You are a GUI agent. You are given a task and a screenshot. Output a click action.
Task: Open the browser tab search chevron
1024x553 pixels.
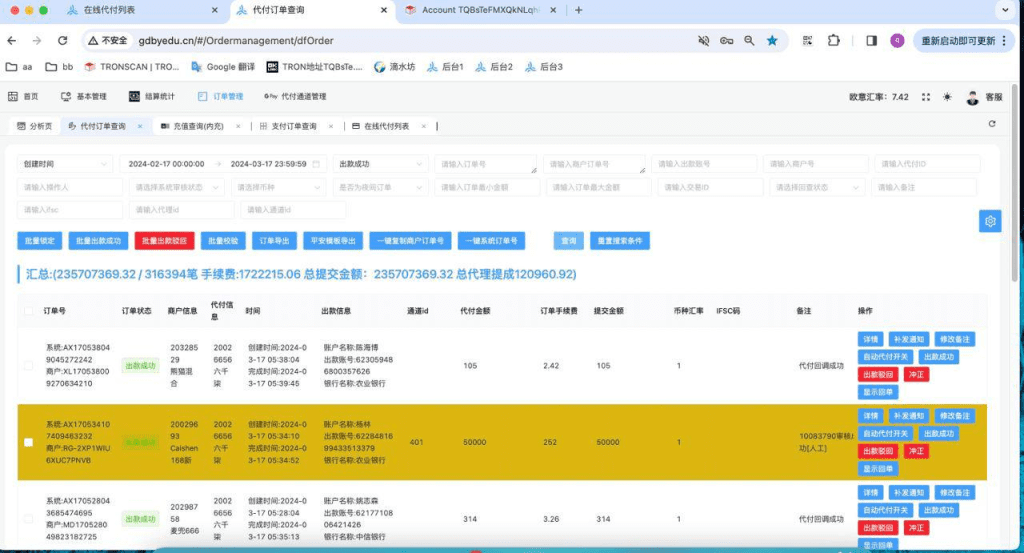[1005, 10]
